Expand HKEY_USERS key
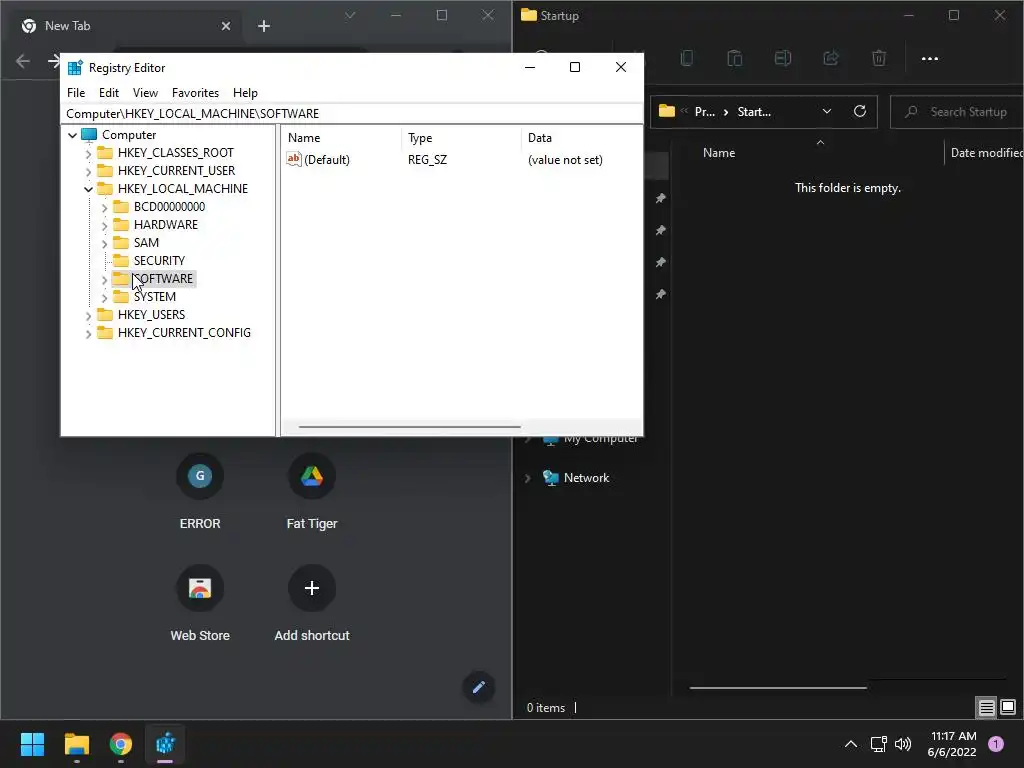This screenshot has height=768, width=1024. coord(88,315)
